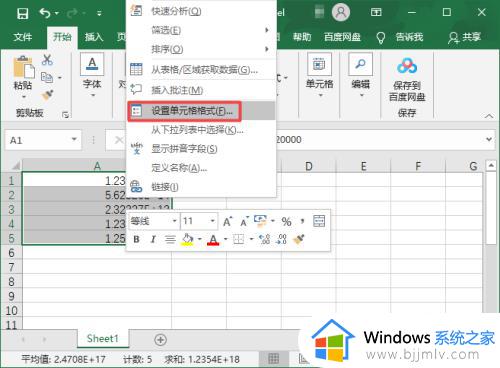500x368 pixels.
Task: Apply red font color
Action: click(213, 239)
